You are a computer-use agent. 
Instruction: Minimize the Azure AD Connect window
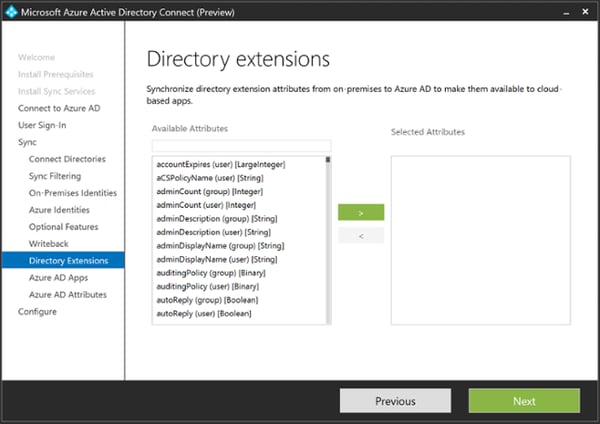(566, 12)
